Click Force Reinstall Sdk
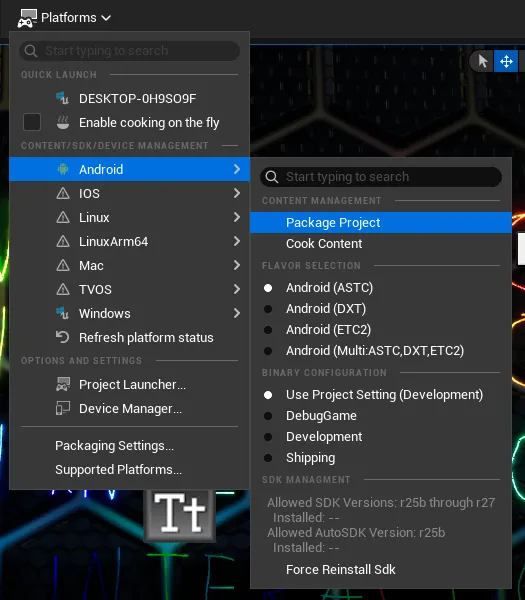 click(x=381, y=570)
